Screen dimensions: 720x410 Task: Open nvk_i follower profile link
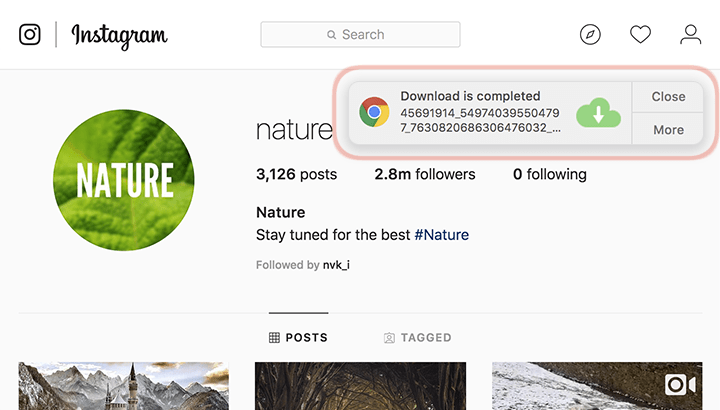(335, 265)
